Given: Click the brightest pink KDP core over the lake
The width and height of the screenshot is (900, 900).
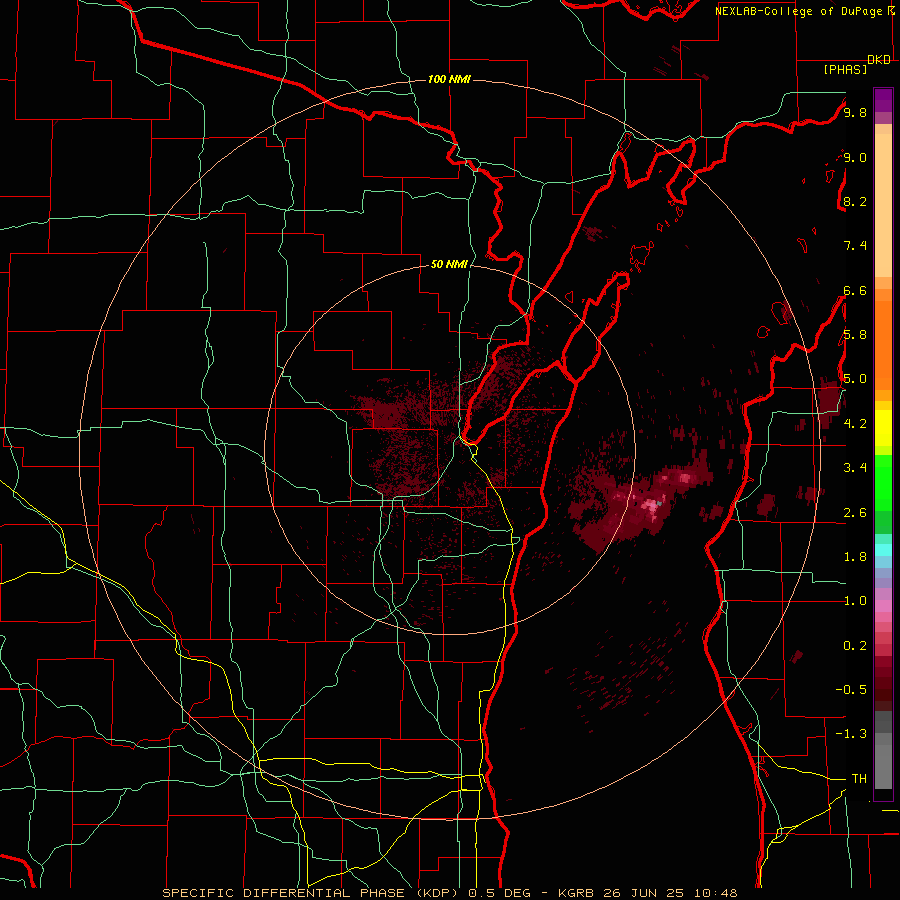Looking at the screenshot, I should [651, 505].
